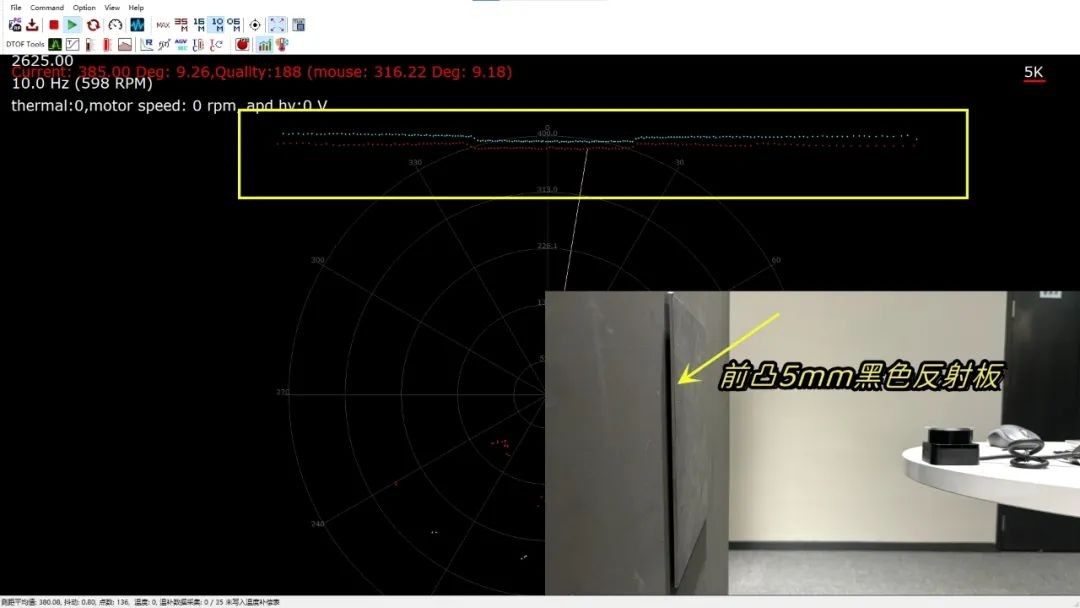Click the '10.0 Hz (598 RPM)' readout
Viewport: 1080px width, 608px height.
(82, 83)
